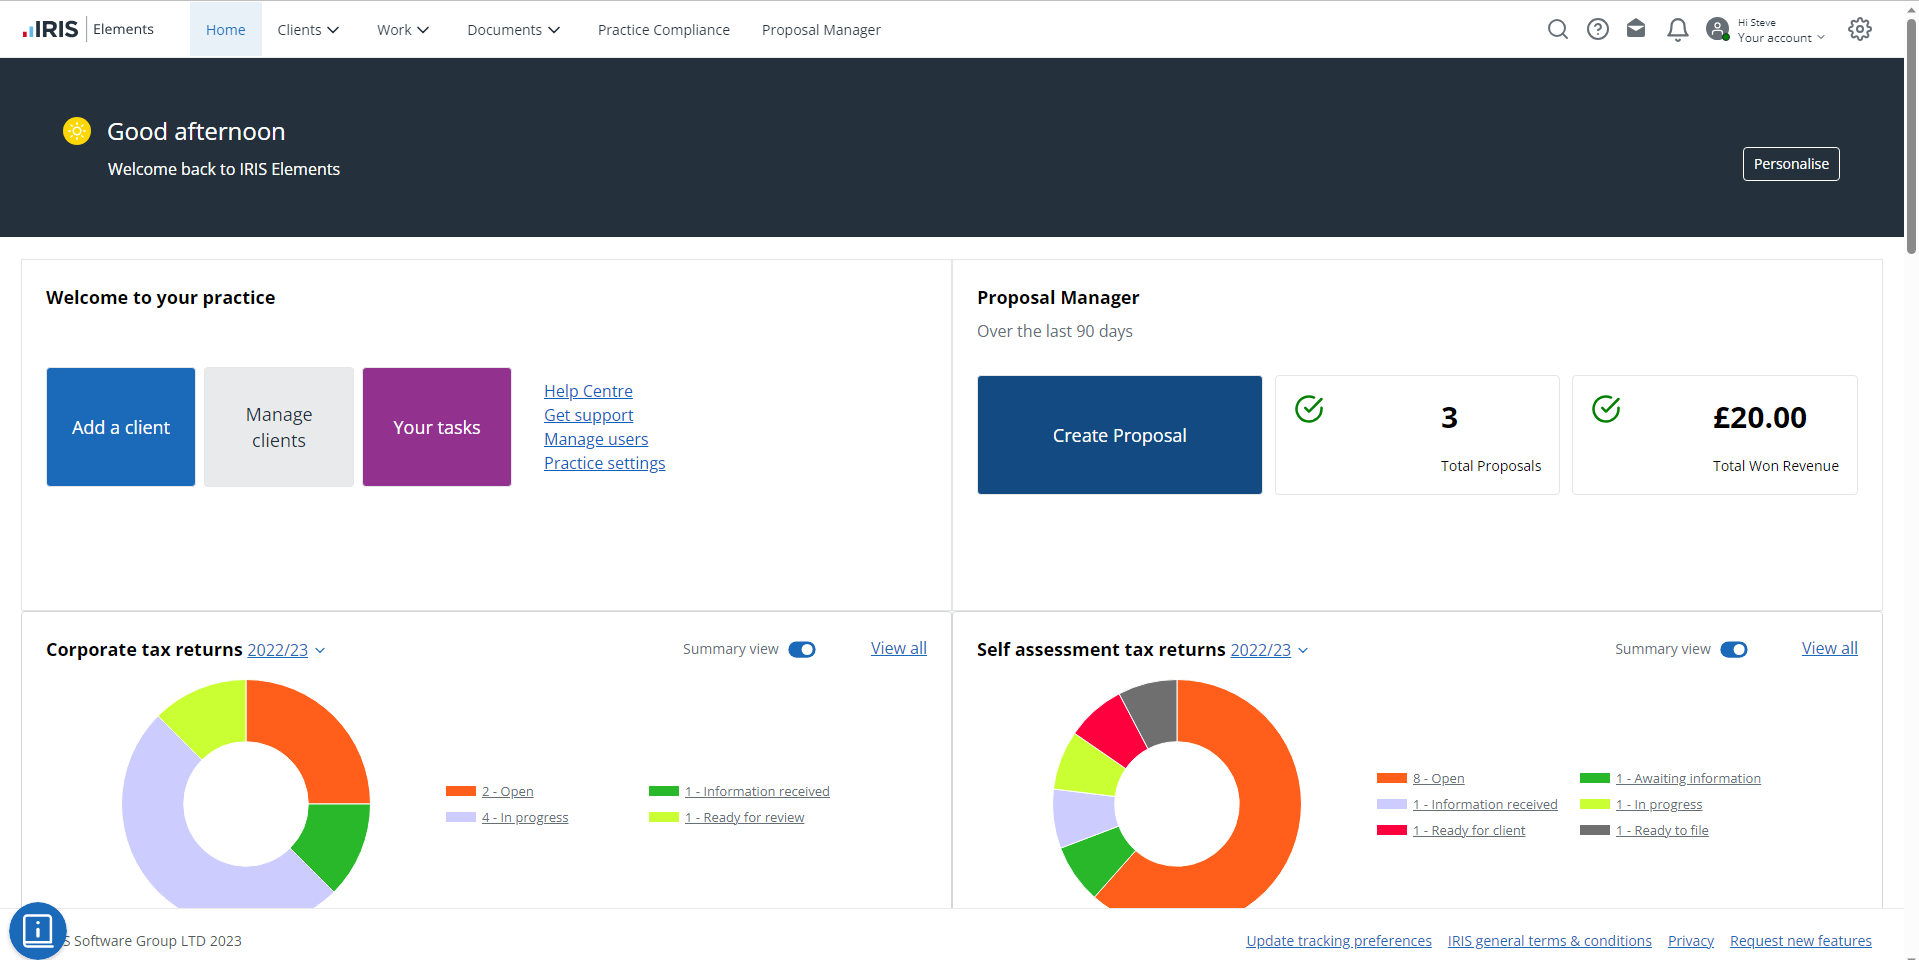Open the Help Centre link
The width and height of the screenshot is (1919, 960).
click(x=588, y=391)
